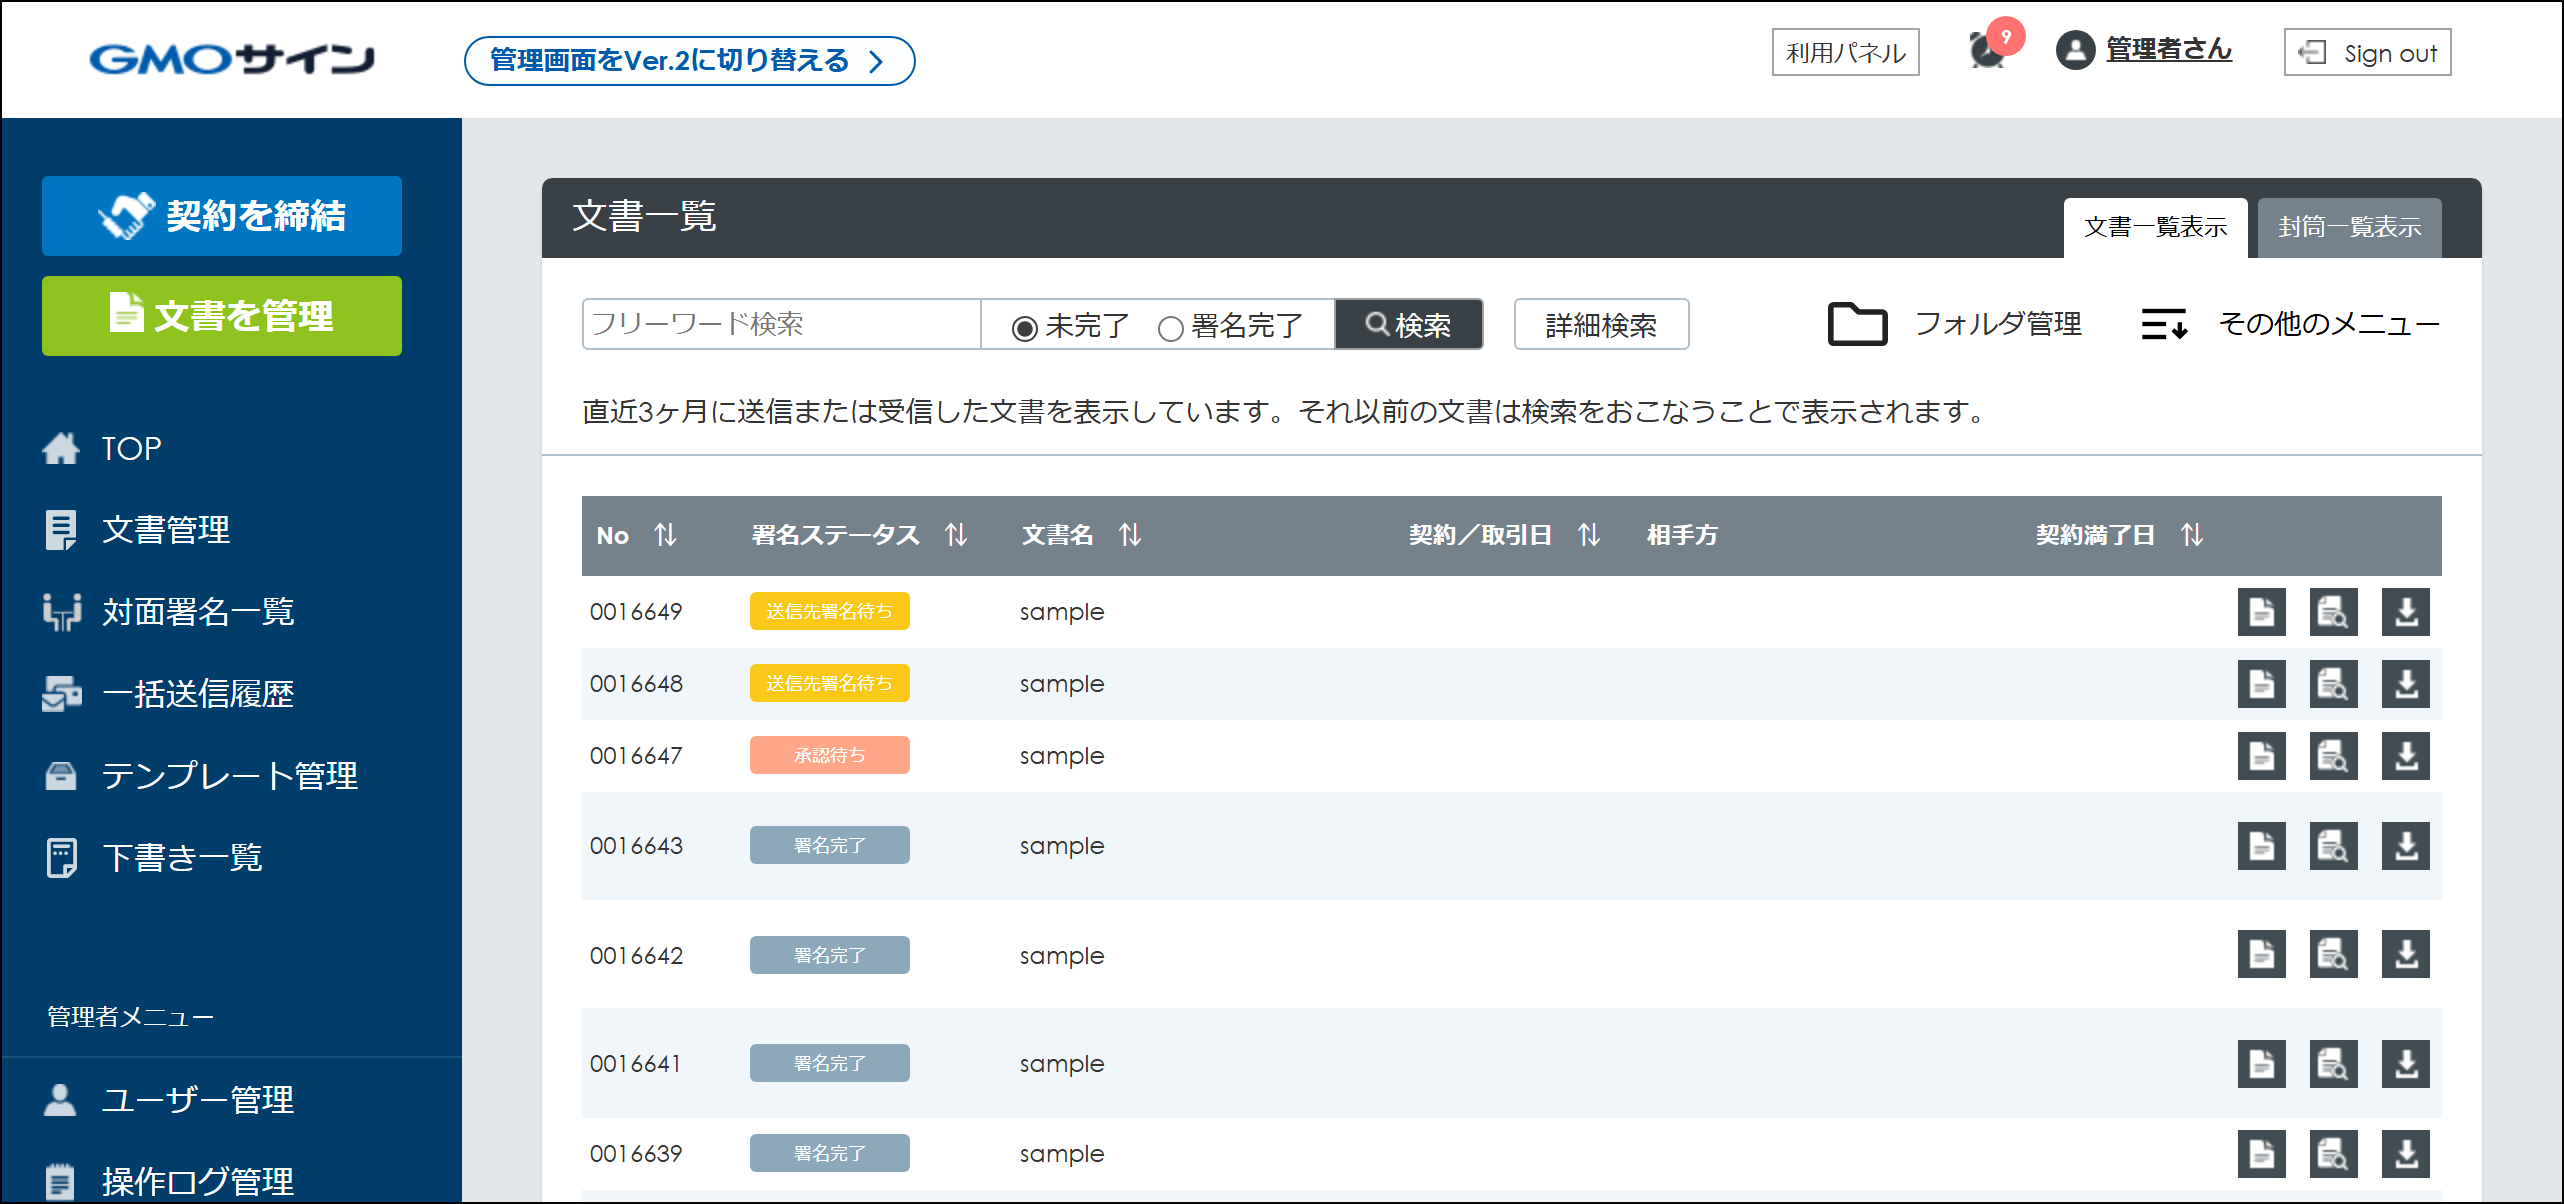Image resolution: width=2564 pixels, height=1204 pixels.
Task: Click document detail icon for 0016641
Action: (x=2261, y=1065)
